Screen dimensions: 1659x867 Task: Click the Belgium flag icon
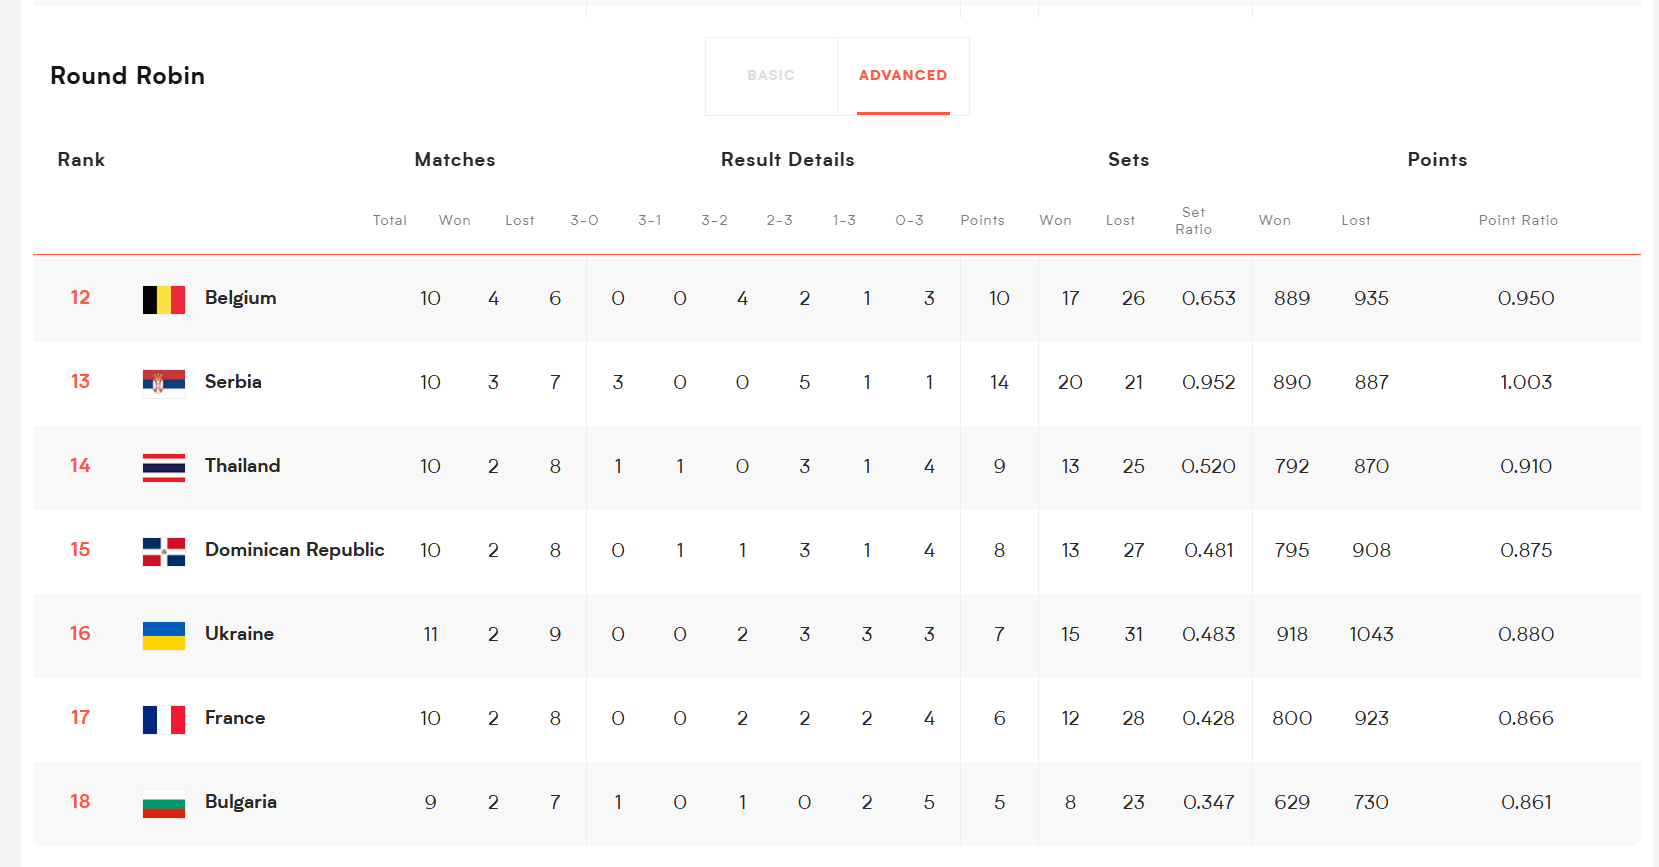[164, 299]
